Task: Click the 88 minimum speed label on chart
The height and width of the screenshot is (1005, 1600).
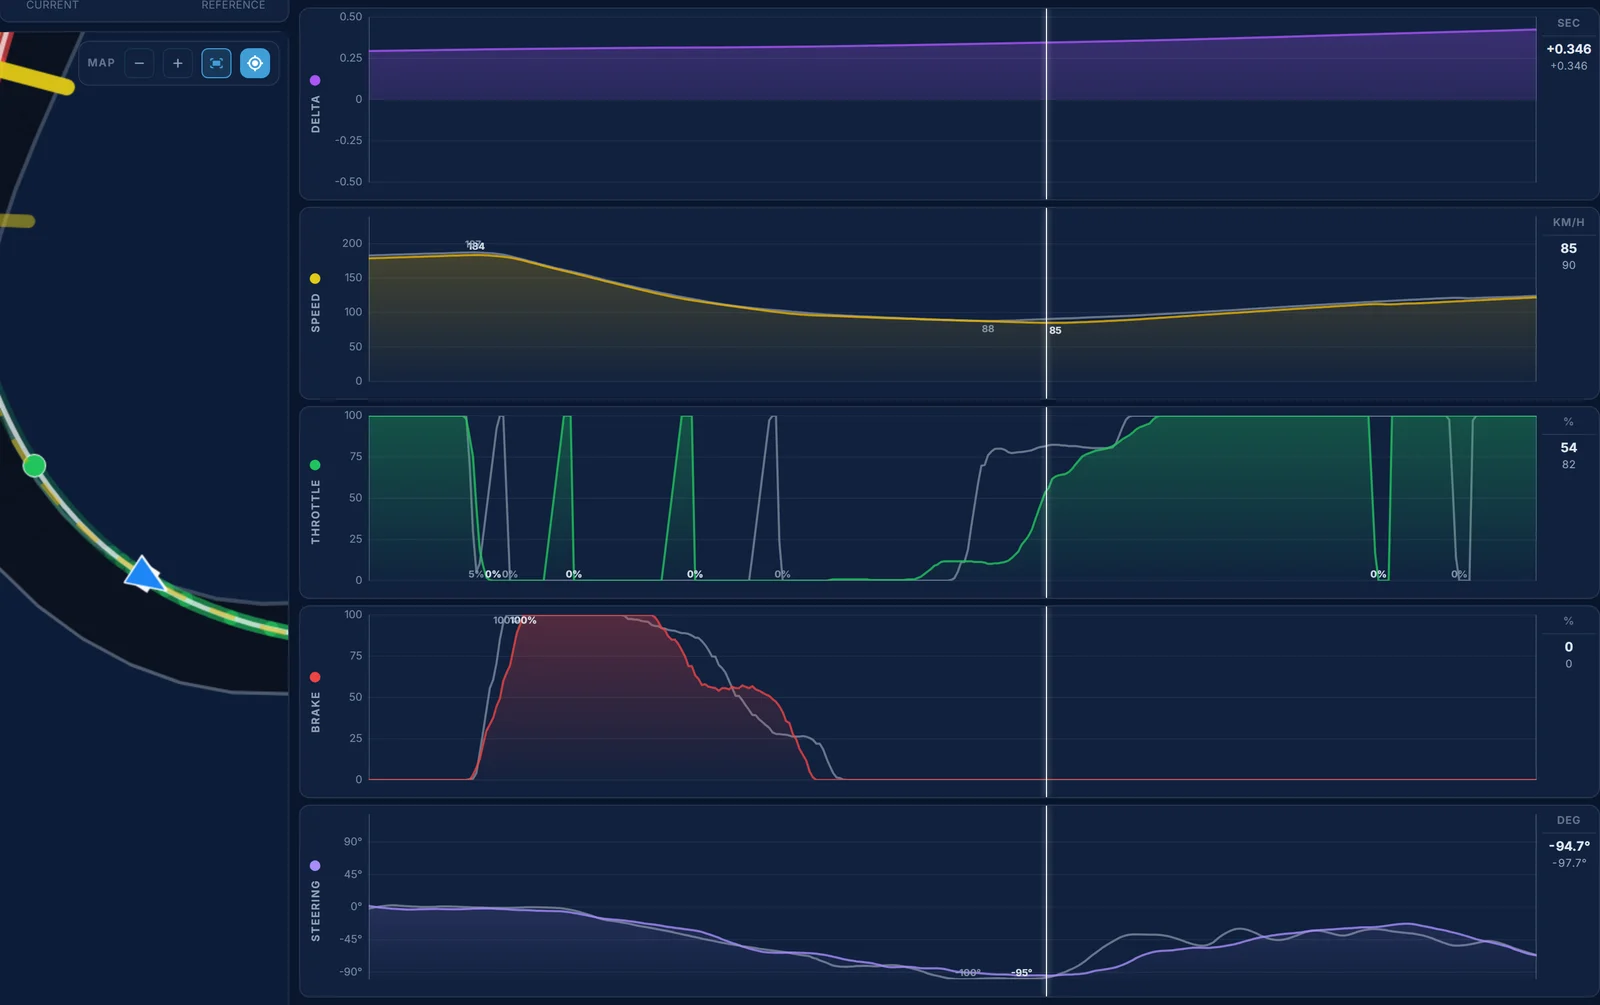Action: [x=988, y=329]
